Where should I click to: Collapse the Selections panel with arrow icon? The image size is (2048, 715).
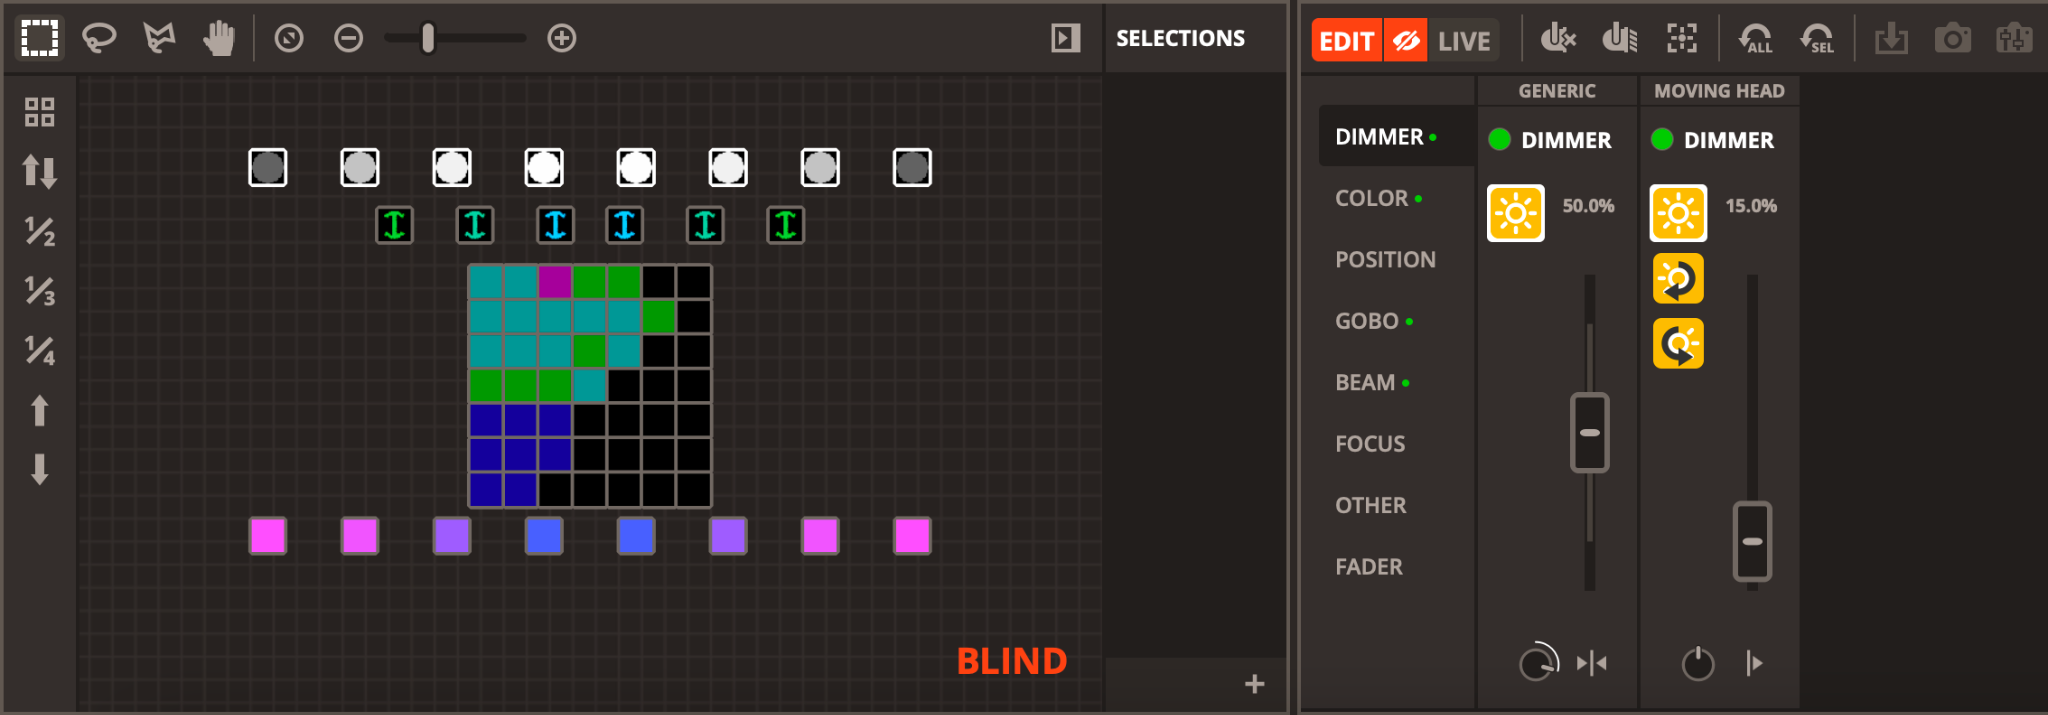point(1065,38)
